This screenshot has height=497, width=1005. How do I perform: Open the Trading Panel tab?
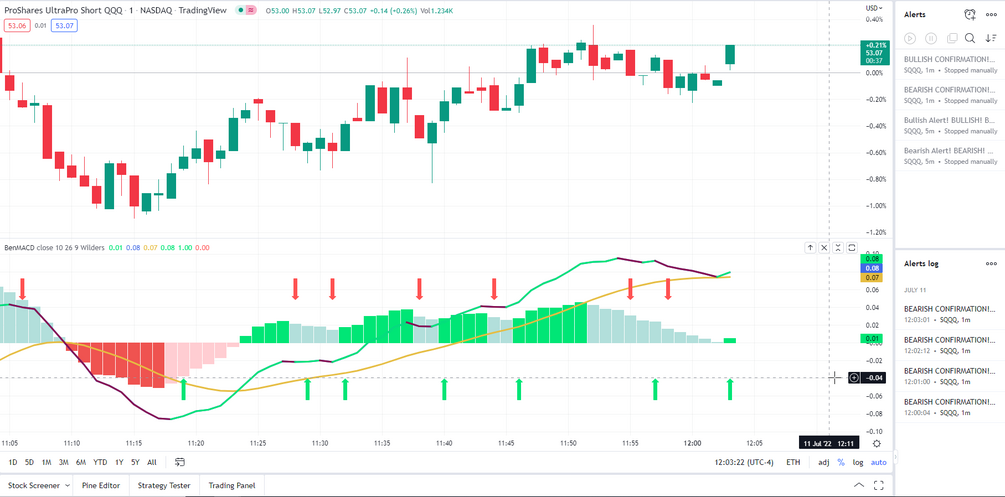point(231,485)
